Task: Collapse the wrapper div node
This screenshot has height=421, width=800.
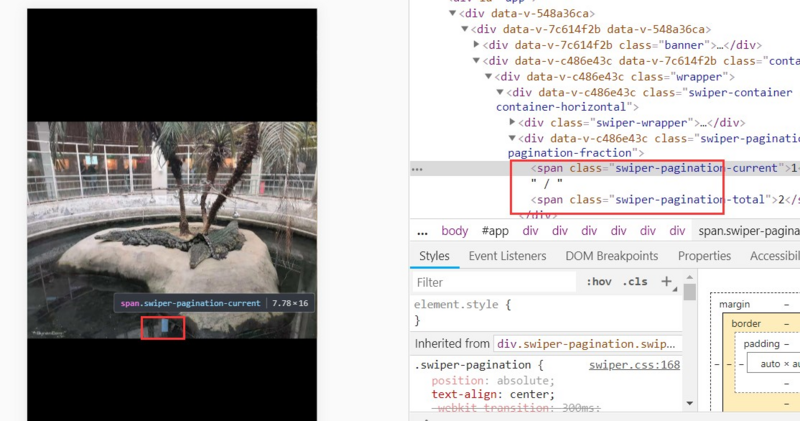Action: point(488,77)
